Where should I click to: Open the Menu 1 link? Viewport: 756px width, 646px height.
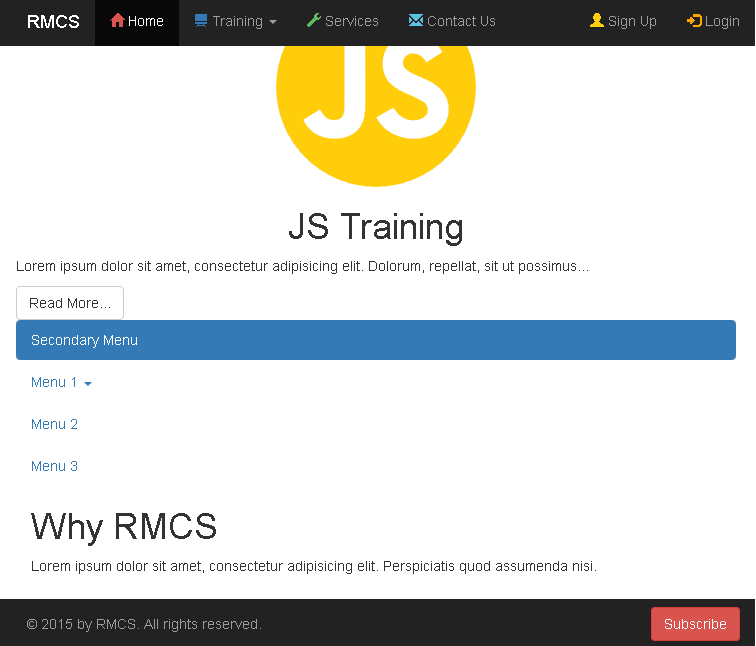tap(54, 382)
